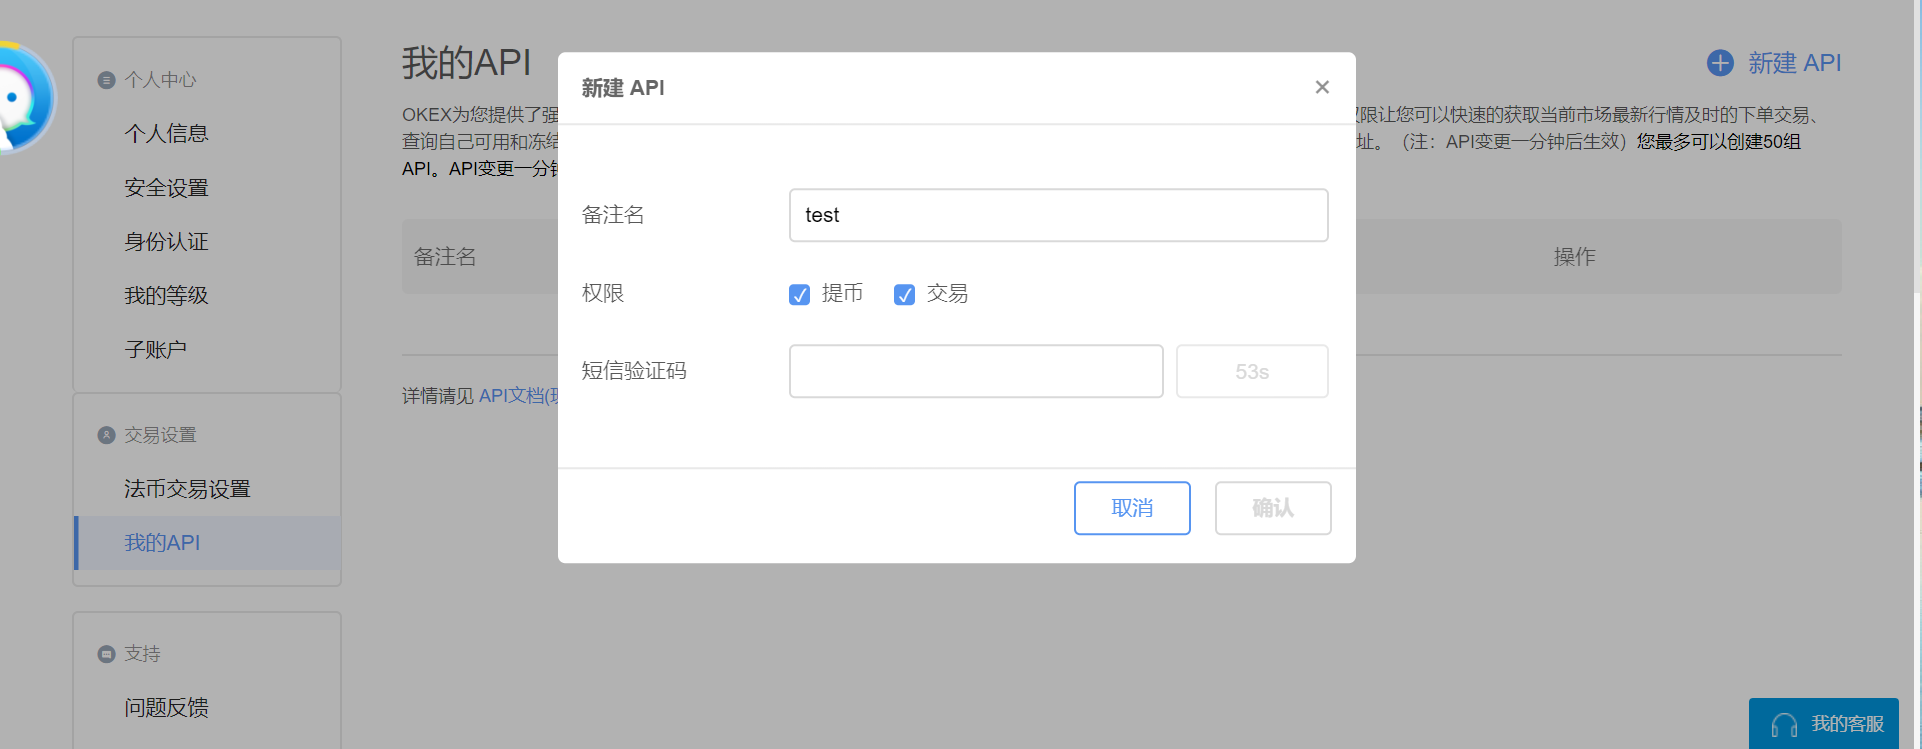
Task: Focus the 短信验证码 input field
Action: click(976, 371)
